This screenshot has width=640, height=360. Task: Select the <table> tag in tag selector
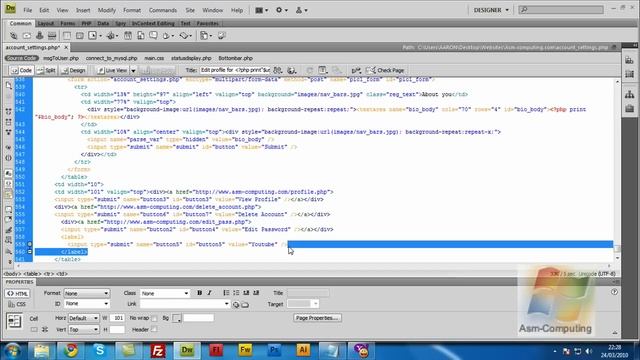[32, 274]
